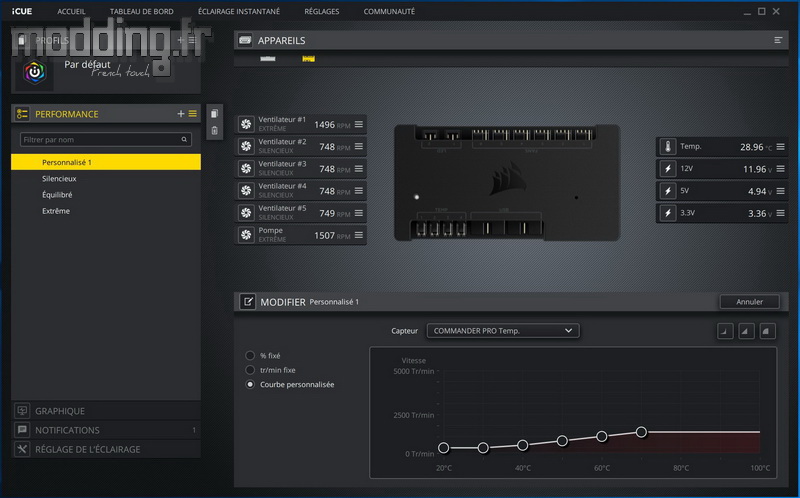The image size is (800, 498).
Task: Apply the extreme curve preset icon
Action: [x=767, y=331]
